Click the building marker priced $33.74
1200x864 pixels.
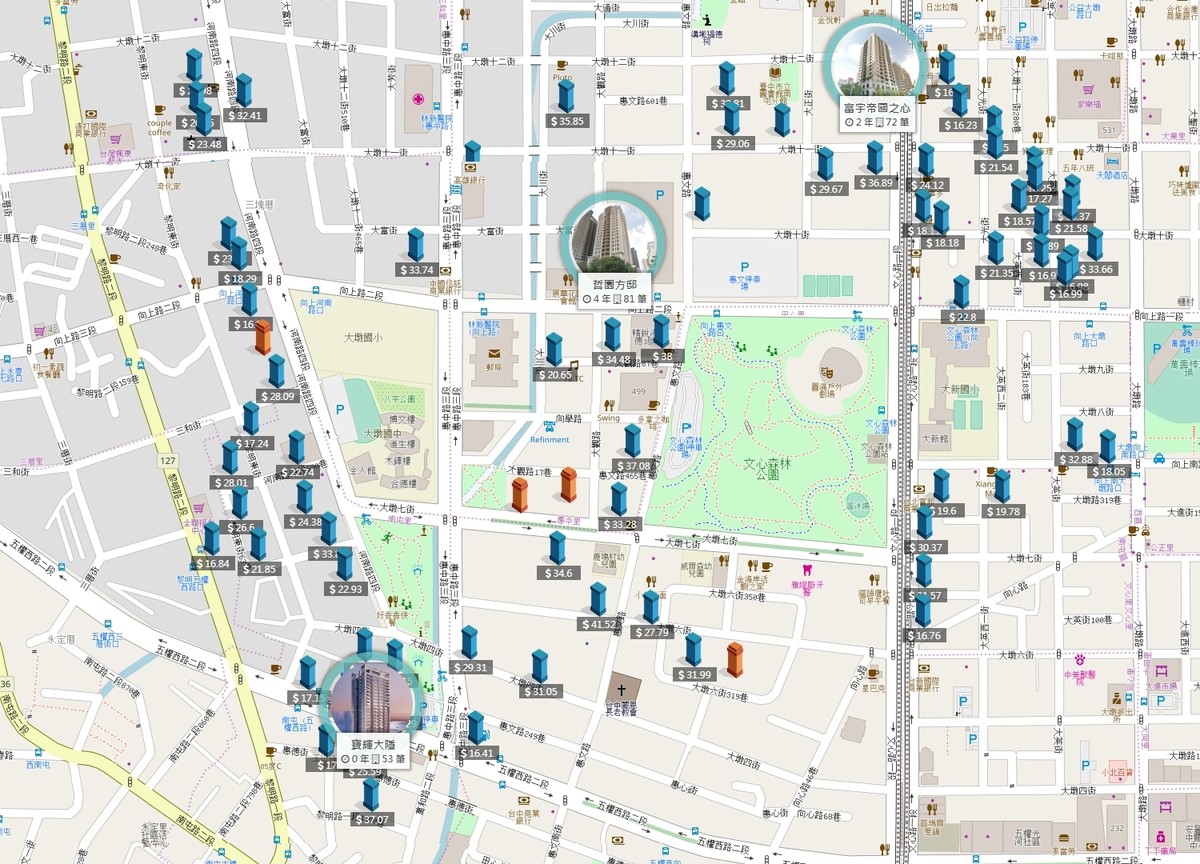pos(416,245)
